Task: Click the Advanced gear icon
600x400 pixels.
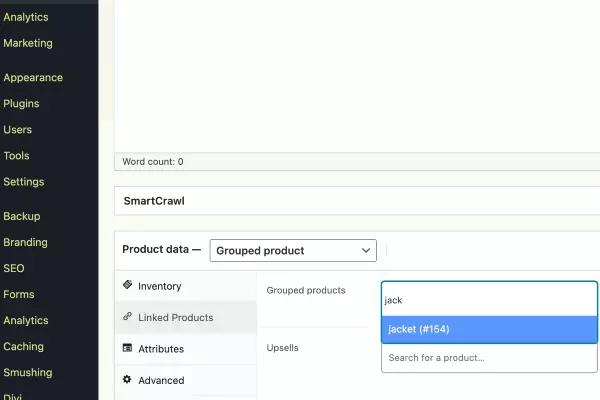Action: (127, 380)
